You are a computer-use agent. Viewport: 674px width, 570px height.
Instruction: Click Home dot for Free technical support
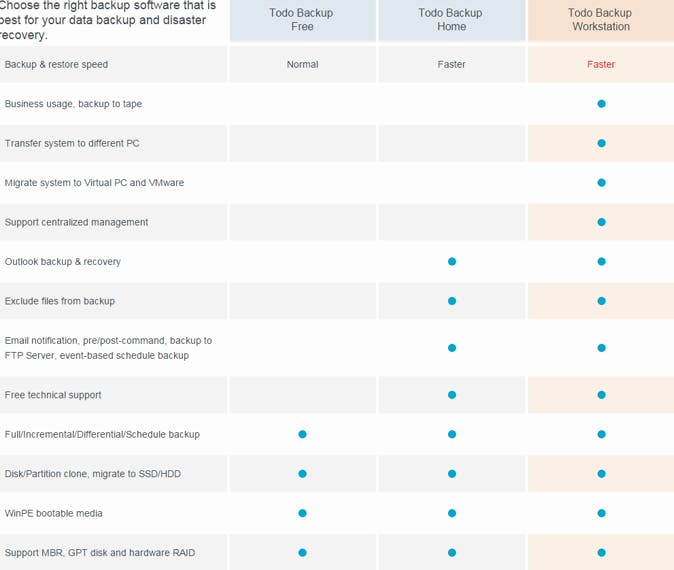coord(452,395)
